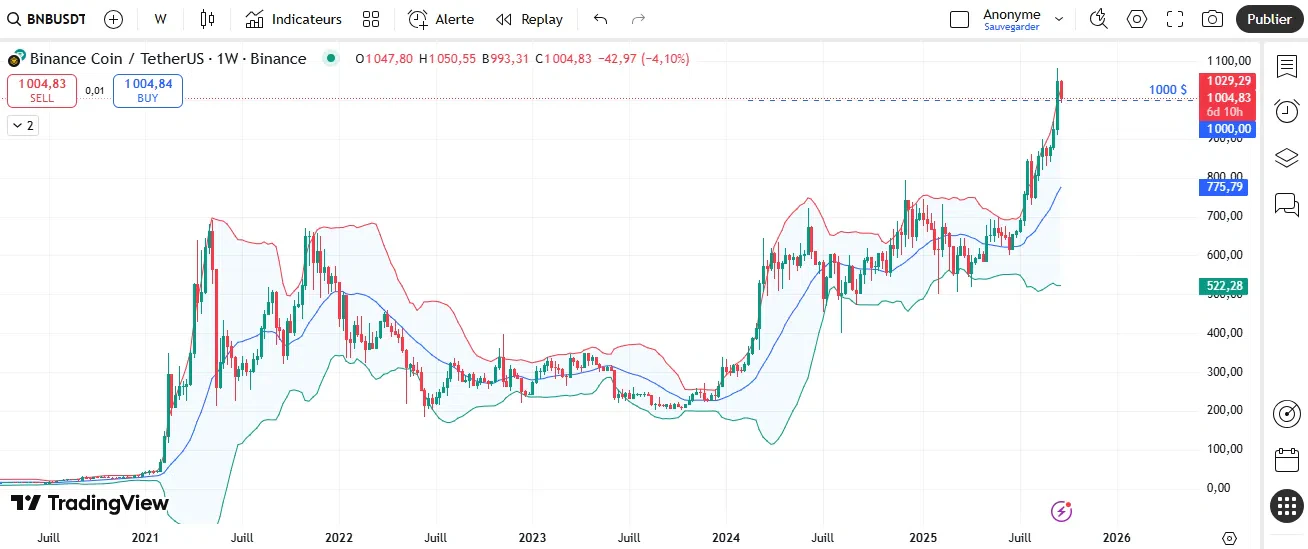Expand the layout options chevron
This screenshot has height=549, width=1308.
[x=1059, y=19]
